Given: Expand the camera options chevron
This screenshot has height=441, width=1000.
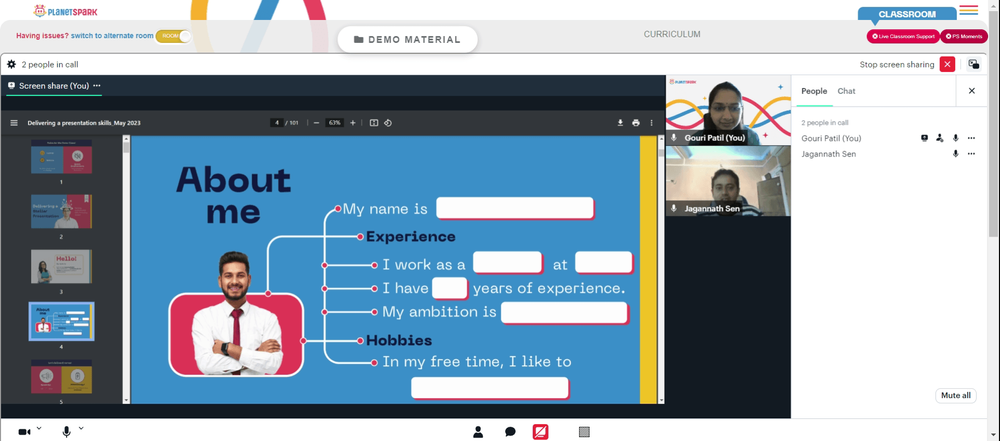Looking at the screenshot, I should (x=39, y=428).
